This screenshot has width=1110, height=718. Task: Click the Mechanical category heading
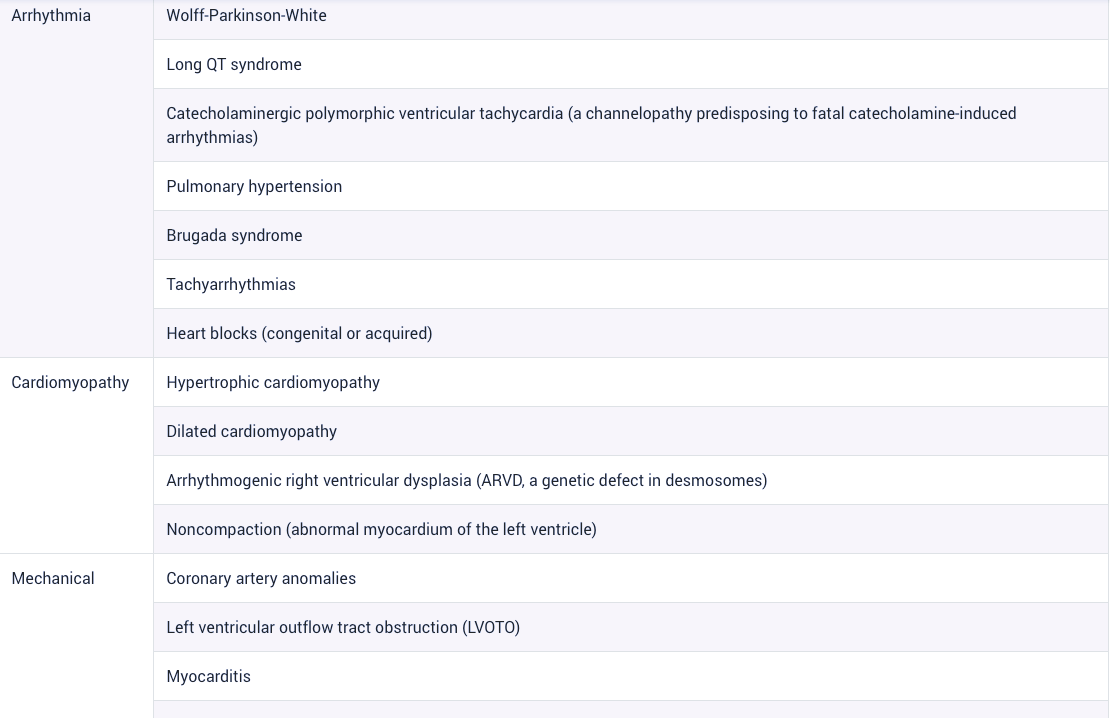tap(53, 579)
